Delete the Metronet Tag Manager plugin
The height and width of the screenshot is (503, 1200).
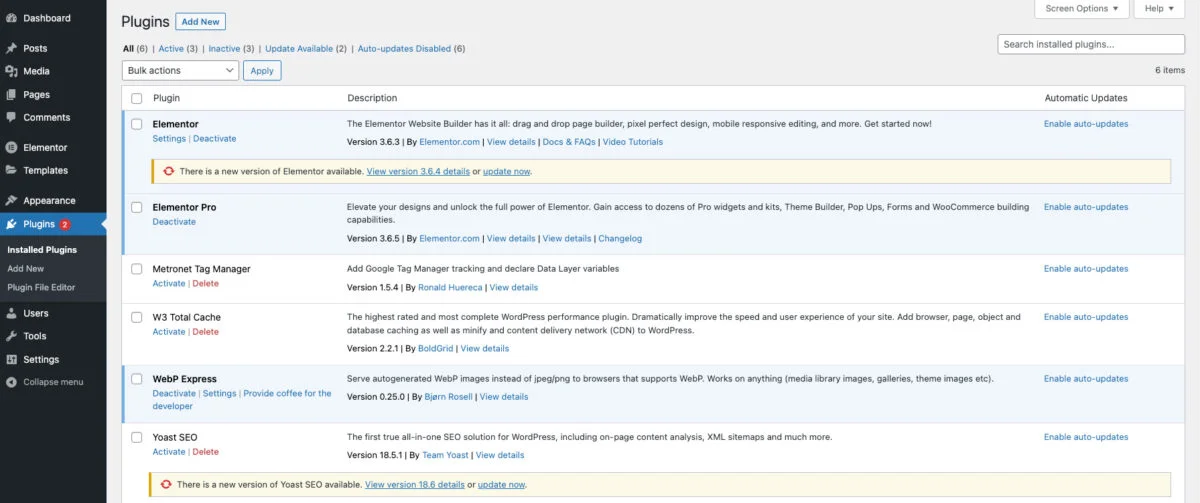[x=205, y=283]
